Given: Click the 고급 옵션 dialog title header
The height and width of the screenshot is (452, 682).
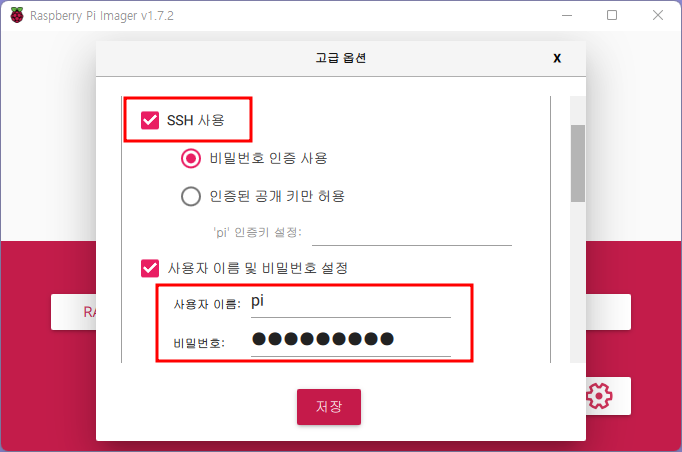Looking at the screenshot, I should click(x=341, y=58).
